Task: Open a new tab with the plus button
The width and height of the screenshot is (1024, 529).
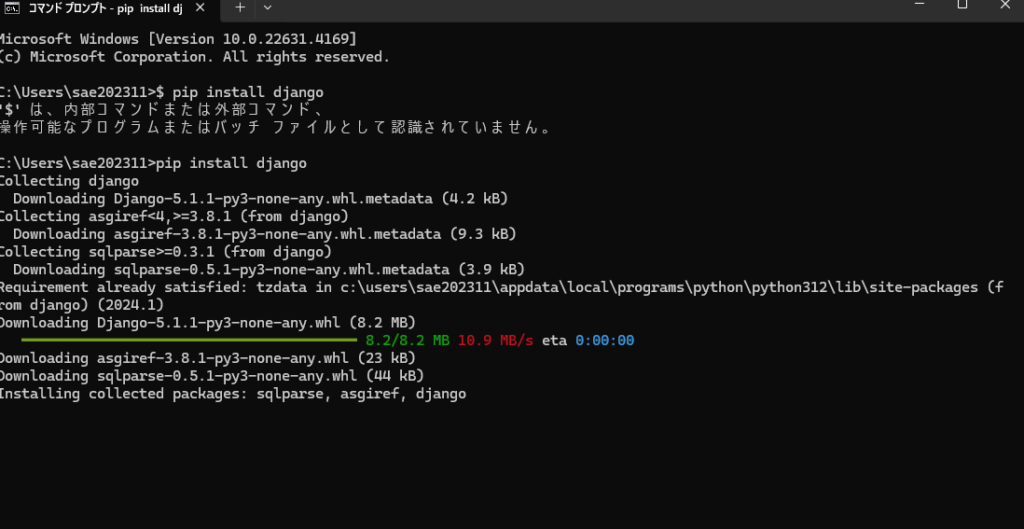Action: pyautogui.click(x=240, y=7)
